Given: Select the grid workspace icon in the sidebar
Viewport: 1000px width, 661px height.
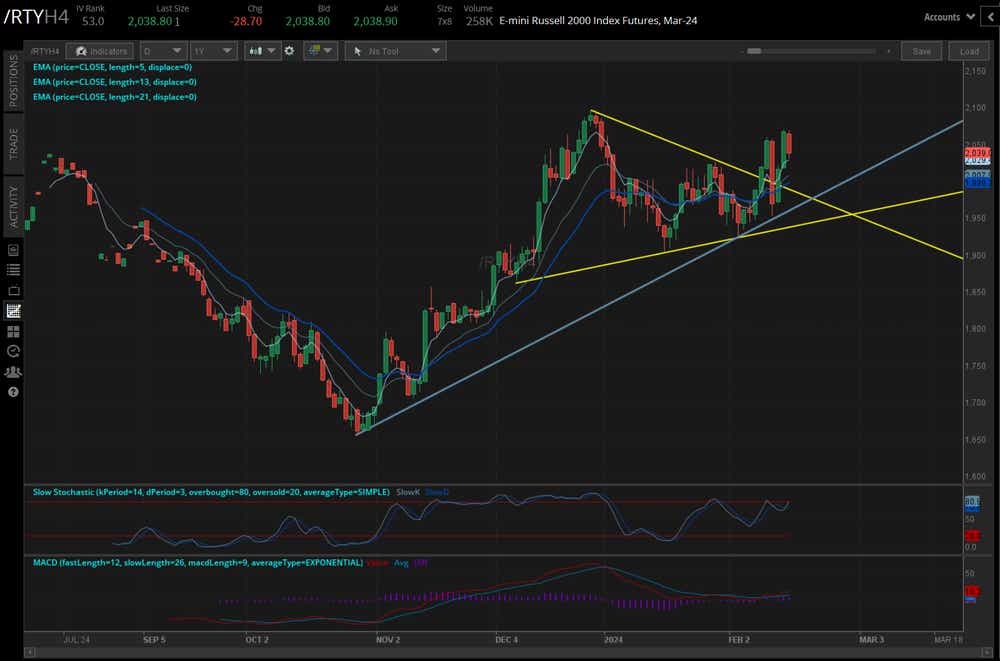Looking at the screenshot, I should pyautogui.click(x=11, y=331).
